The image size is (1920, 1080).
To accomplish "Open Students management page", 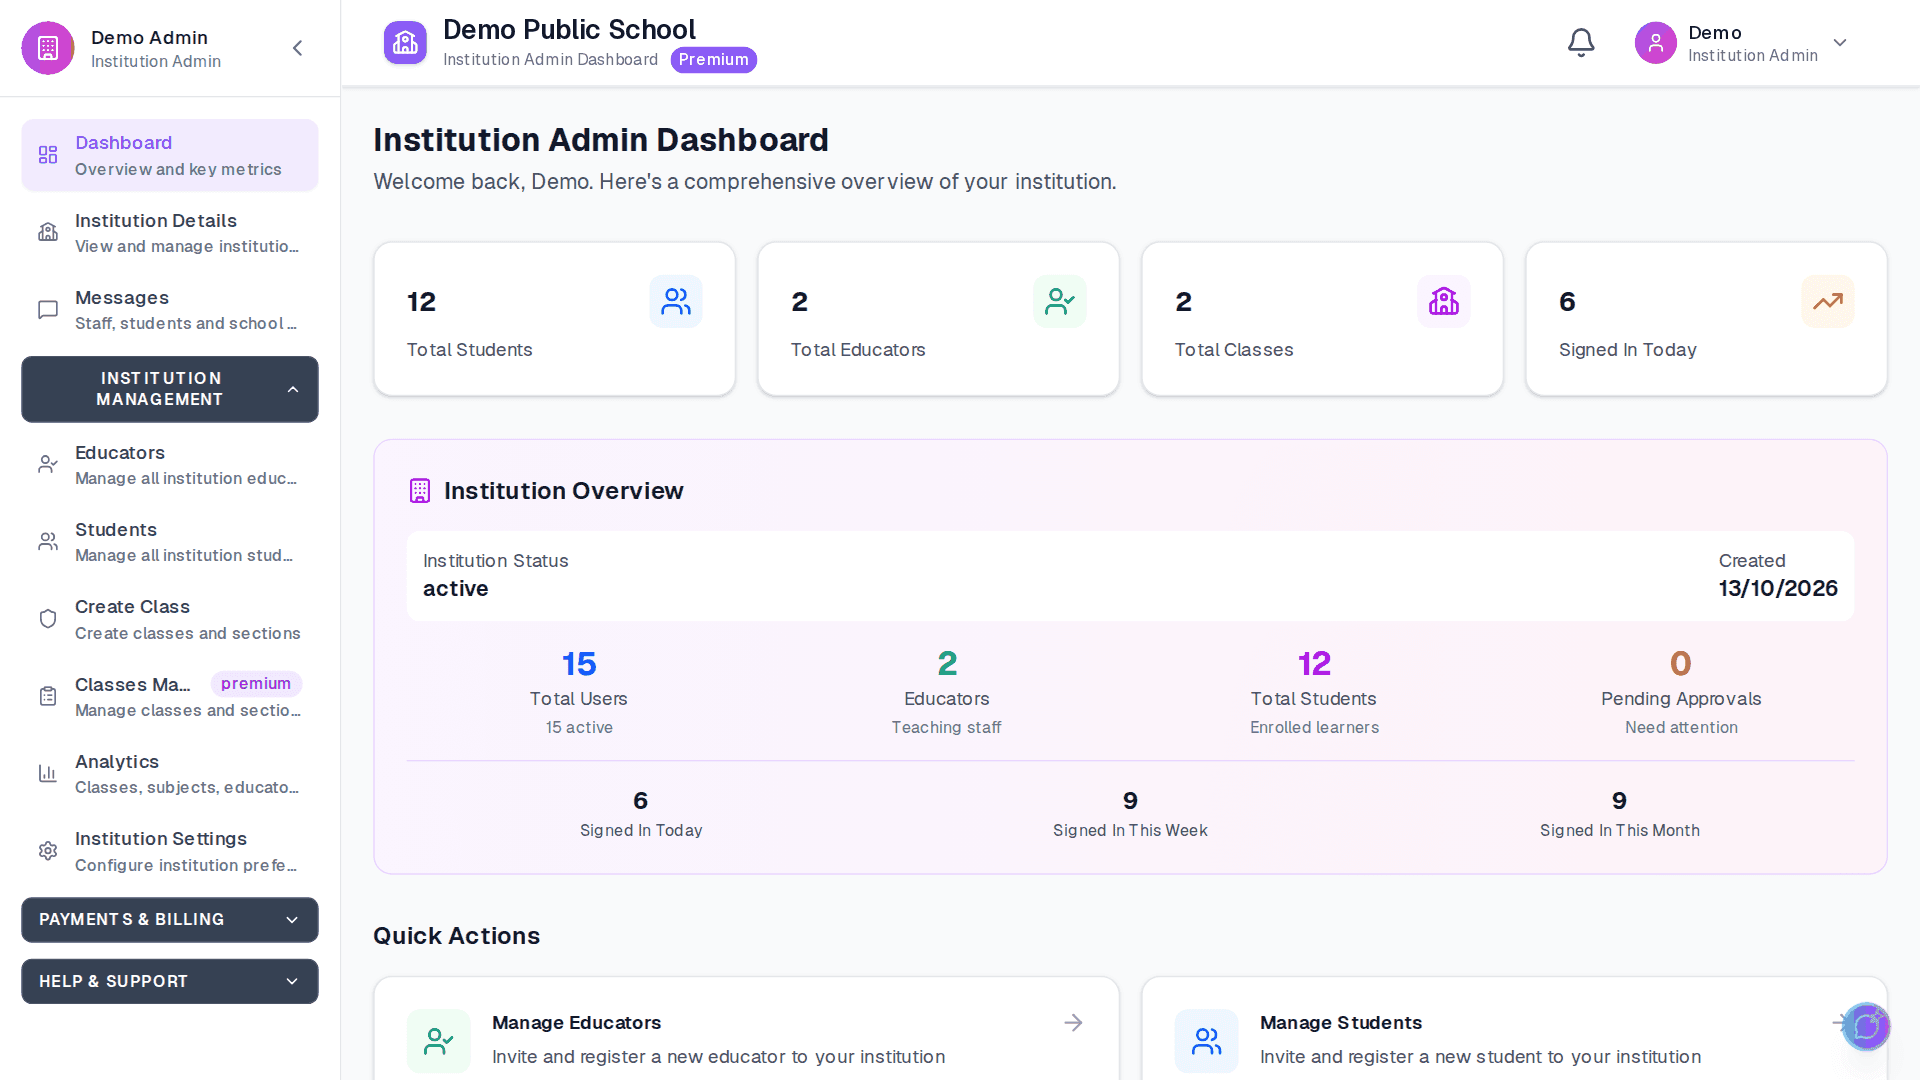I will [170, 542].
